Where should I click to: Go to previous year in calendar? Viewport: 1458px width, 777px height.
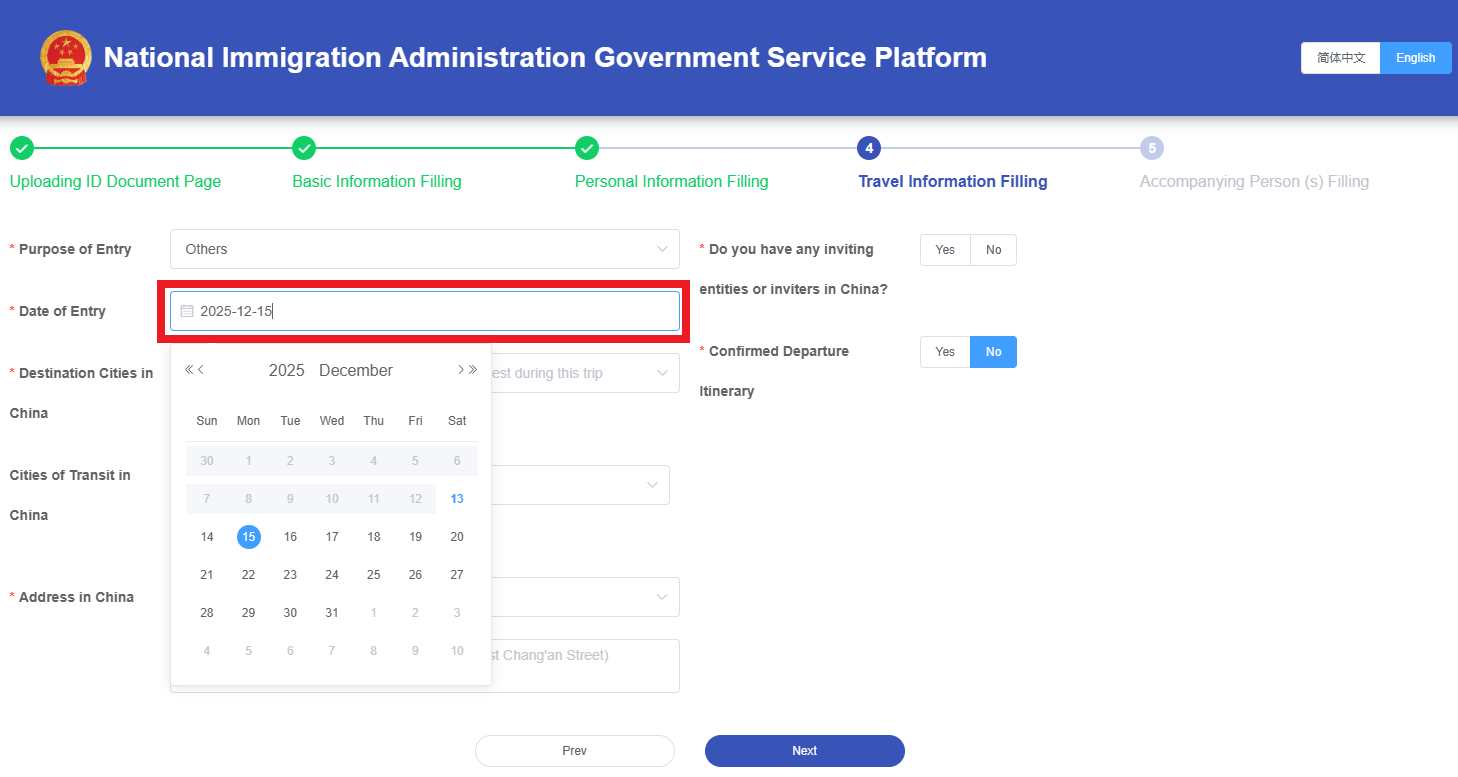click(189, 370)
